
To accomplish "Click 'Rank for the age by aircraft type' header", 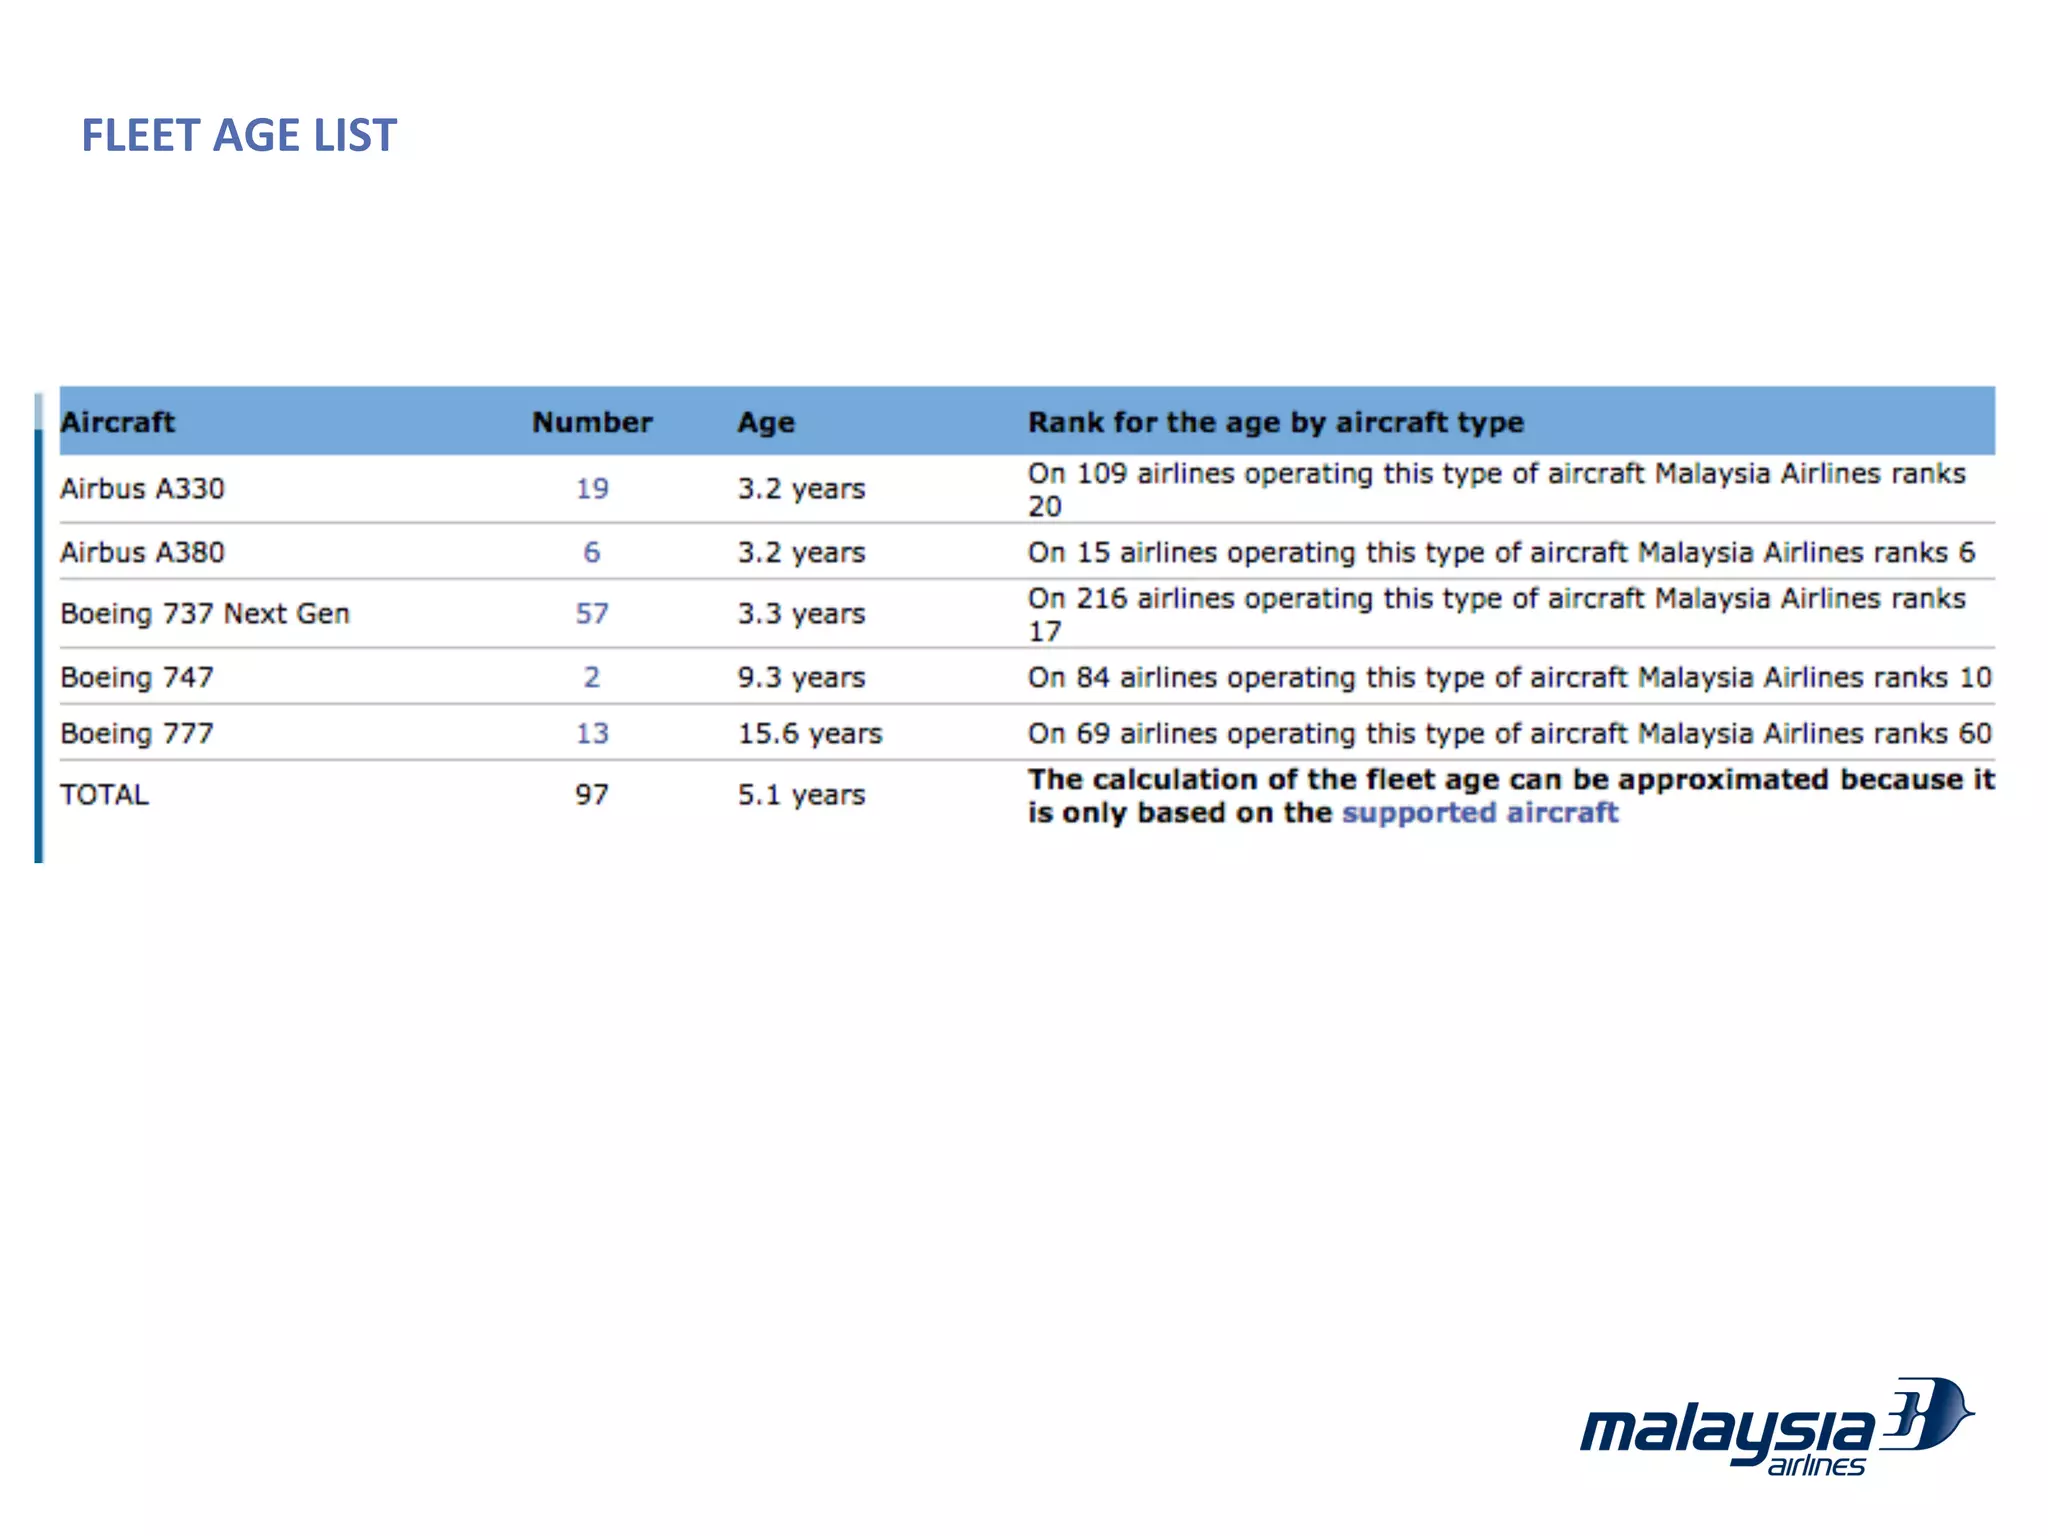I will pos(1276,422).
